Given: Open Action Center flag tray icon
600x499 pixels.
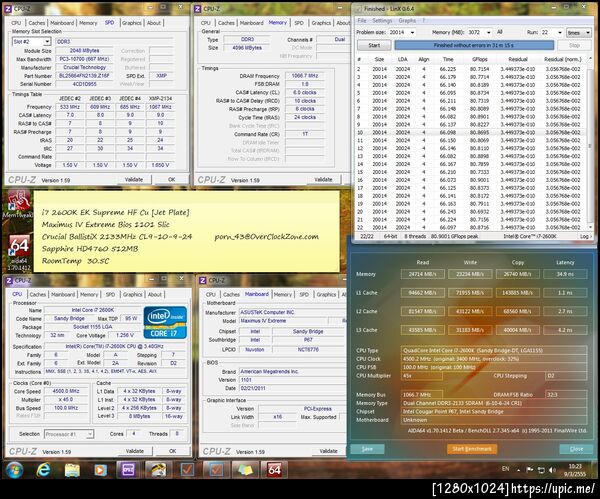Looking at the screenshot, I should (x=530, y=470).
